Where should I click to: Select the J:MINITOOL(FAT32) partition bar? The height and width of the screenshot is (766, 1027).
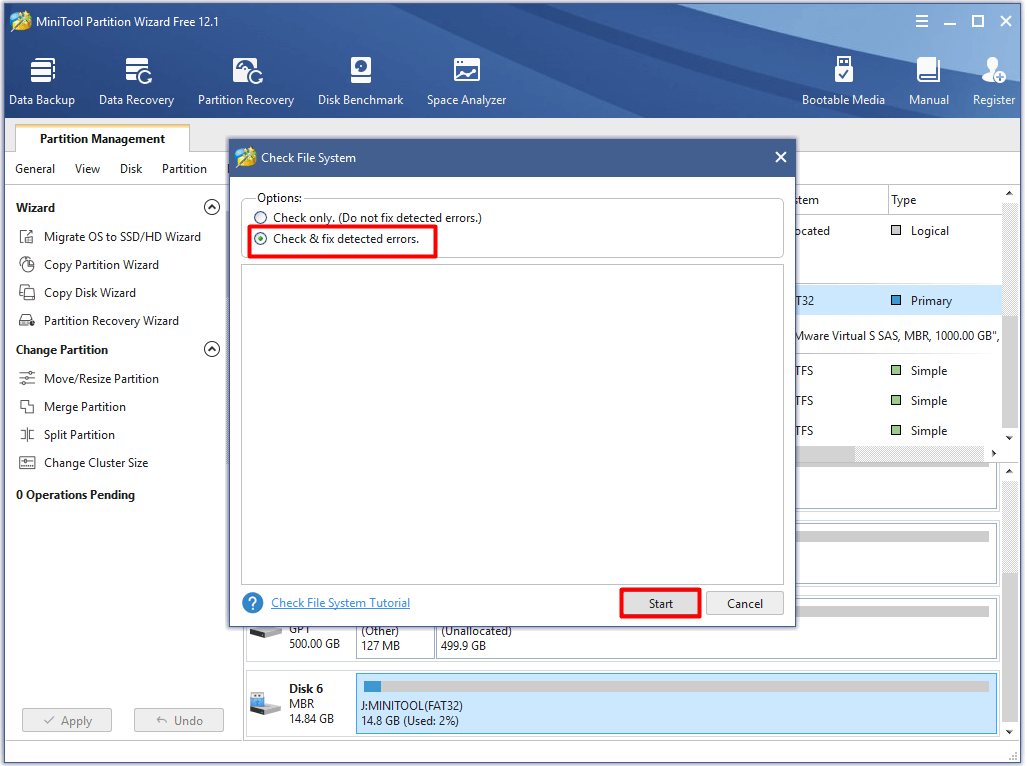click(676, 703)
